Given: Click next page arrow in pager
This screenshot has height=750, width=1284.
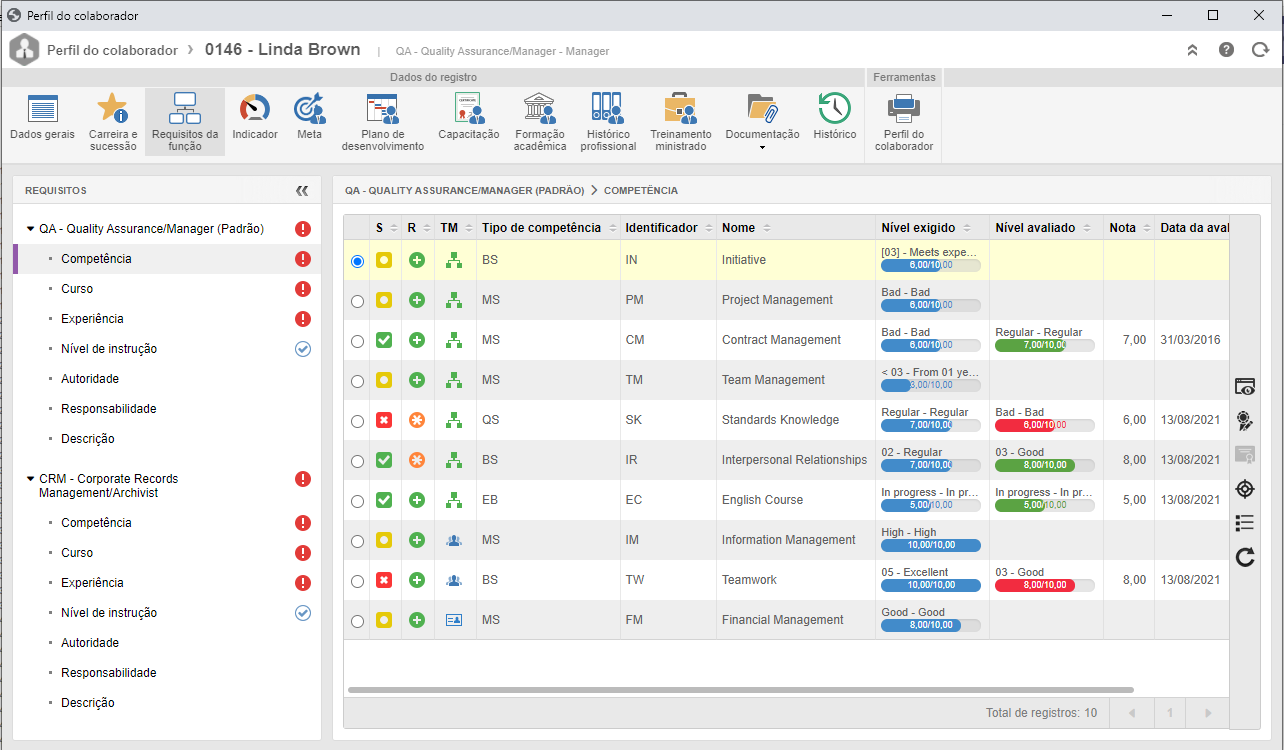Looking at the screenshot, I should pyautogui.click(x=1208, y=713).
